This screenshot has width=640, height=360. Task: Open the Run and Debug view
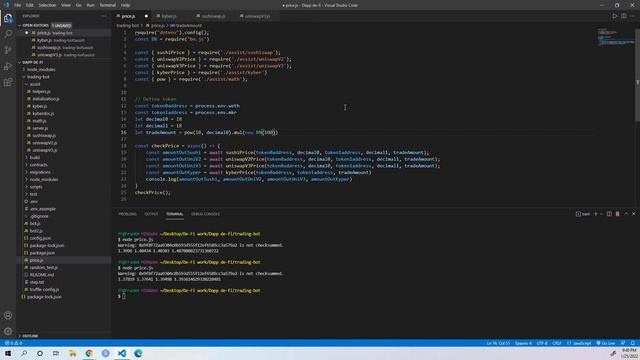click(8, 66)
